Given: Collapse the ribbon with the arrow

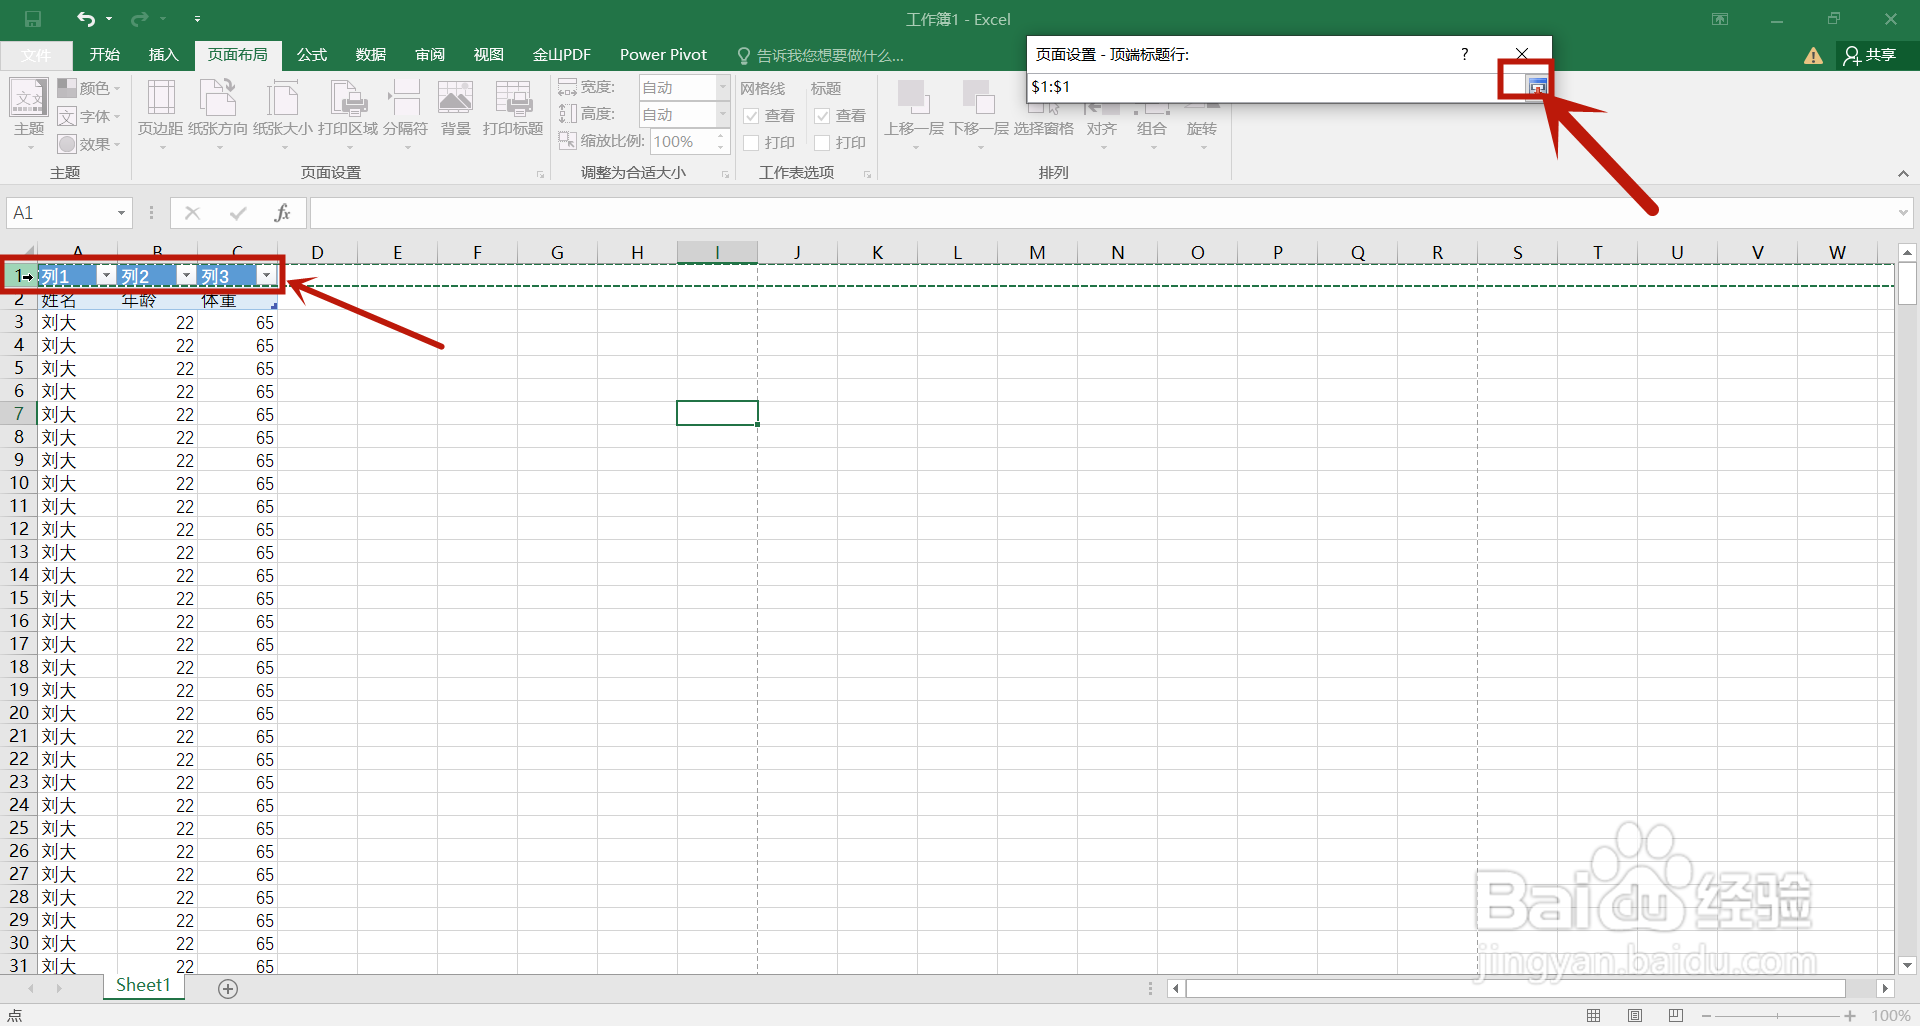Looking at the screenshot, I should [1903, 174].
